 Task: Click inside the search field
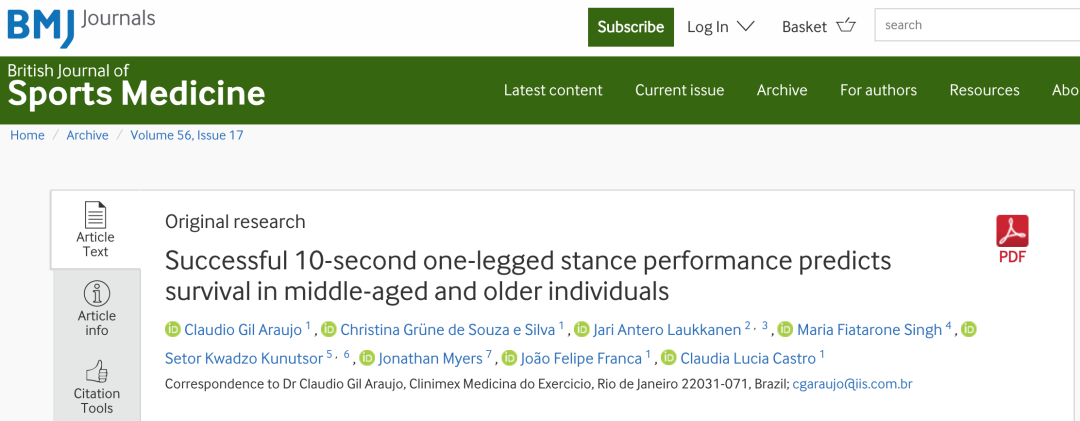tap(975, 25)
